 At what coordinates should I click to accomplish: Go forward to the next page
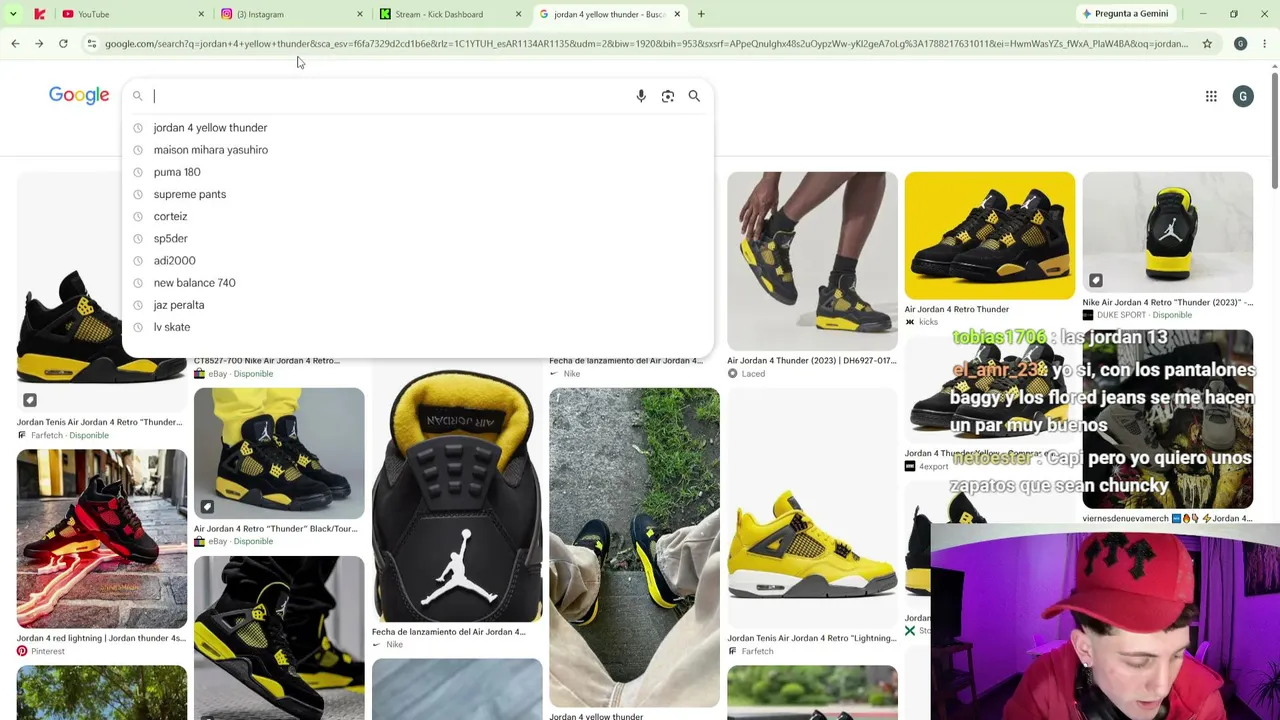coord(39,44)
